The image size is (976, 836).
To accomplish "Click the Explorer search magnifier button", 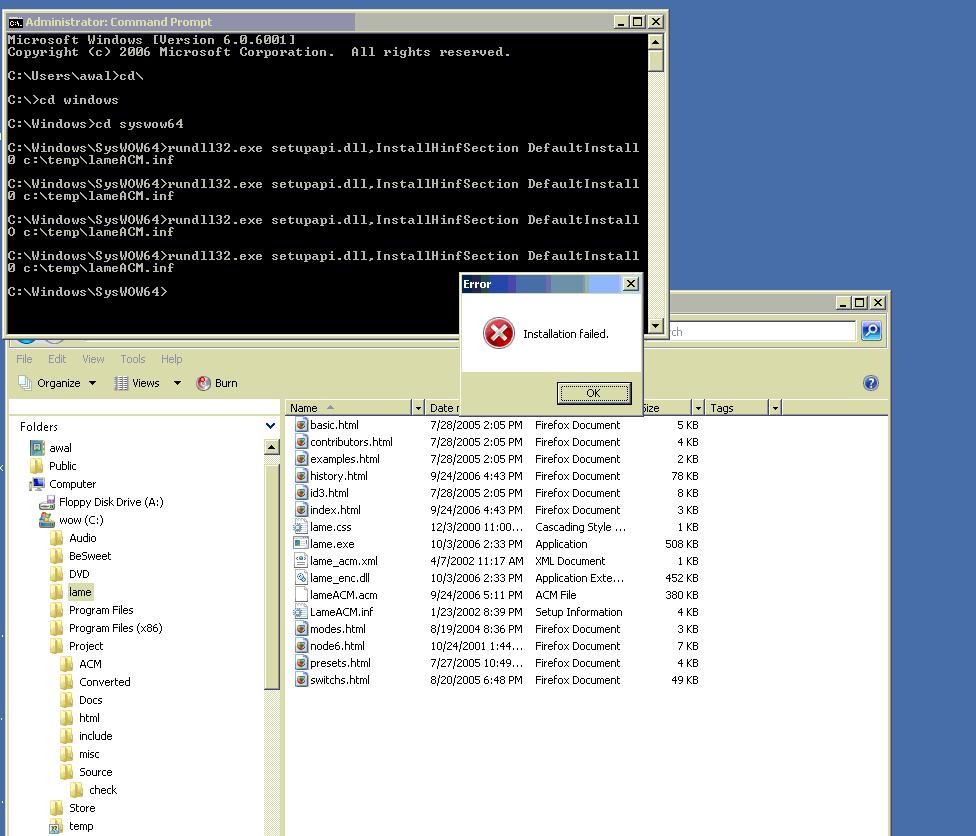I will point(871,331).
